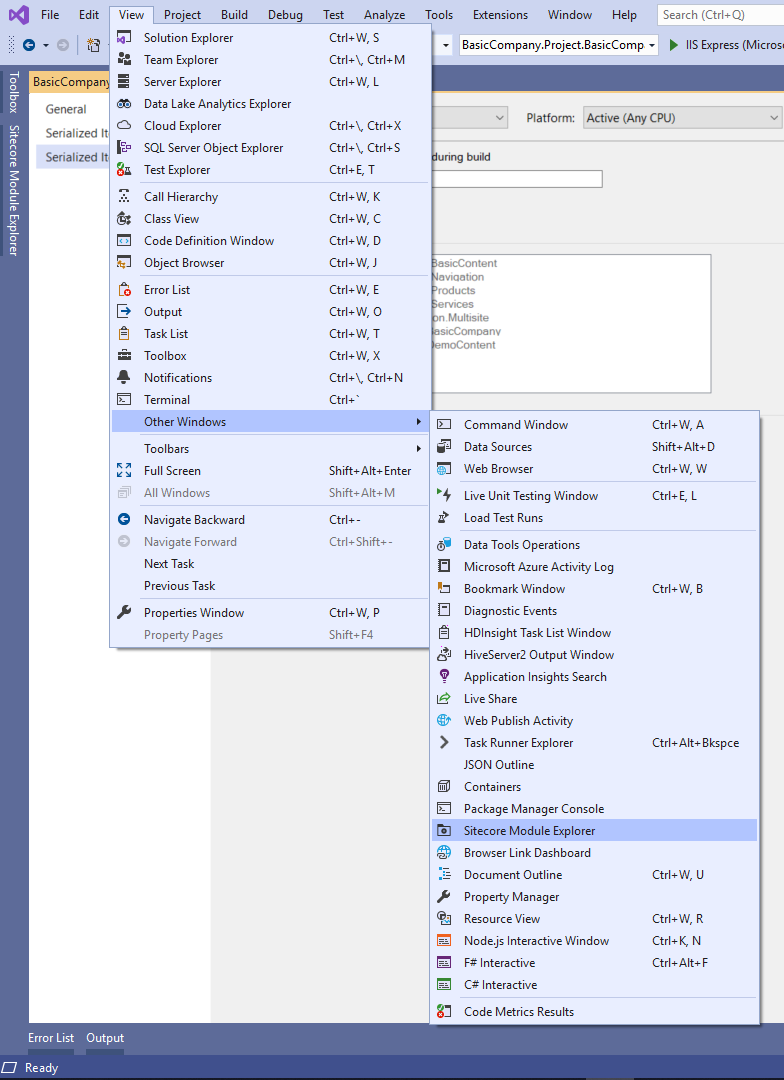
Task: Expand the Toolbars submenu arrow
Action: point(418,448)
